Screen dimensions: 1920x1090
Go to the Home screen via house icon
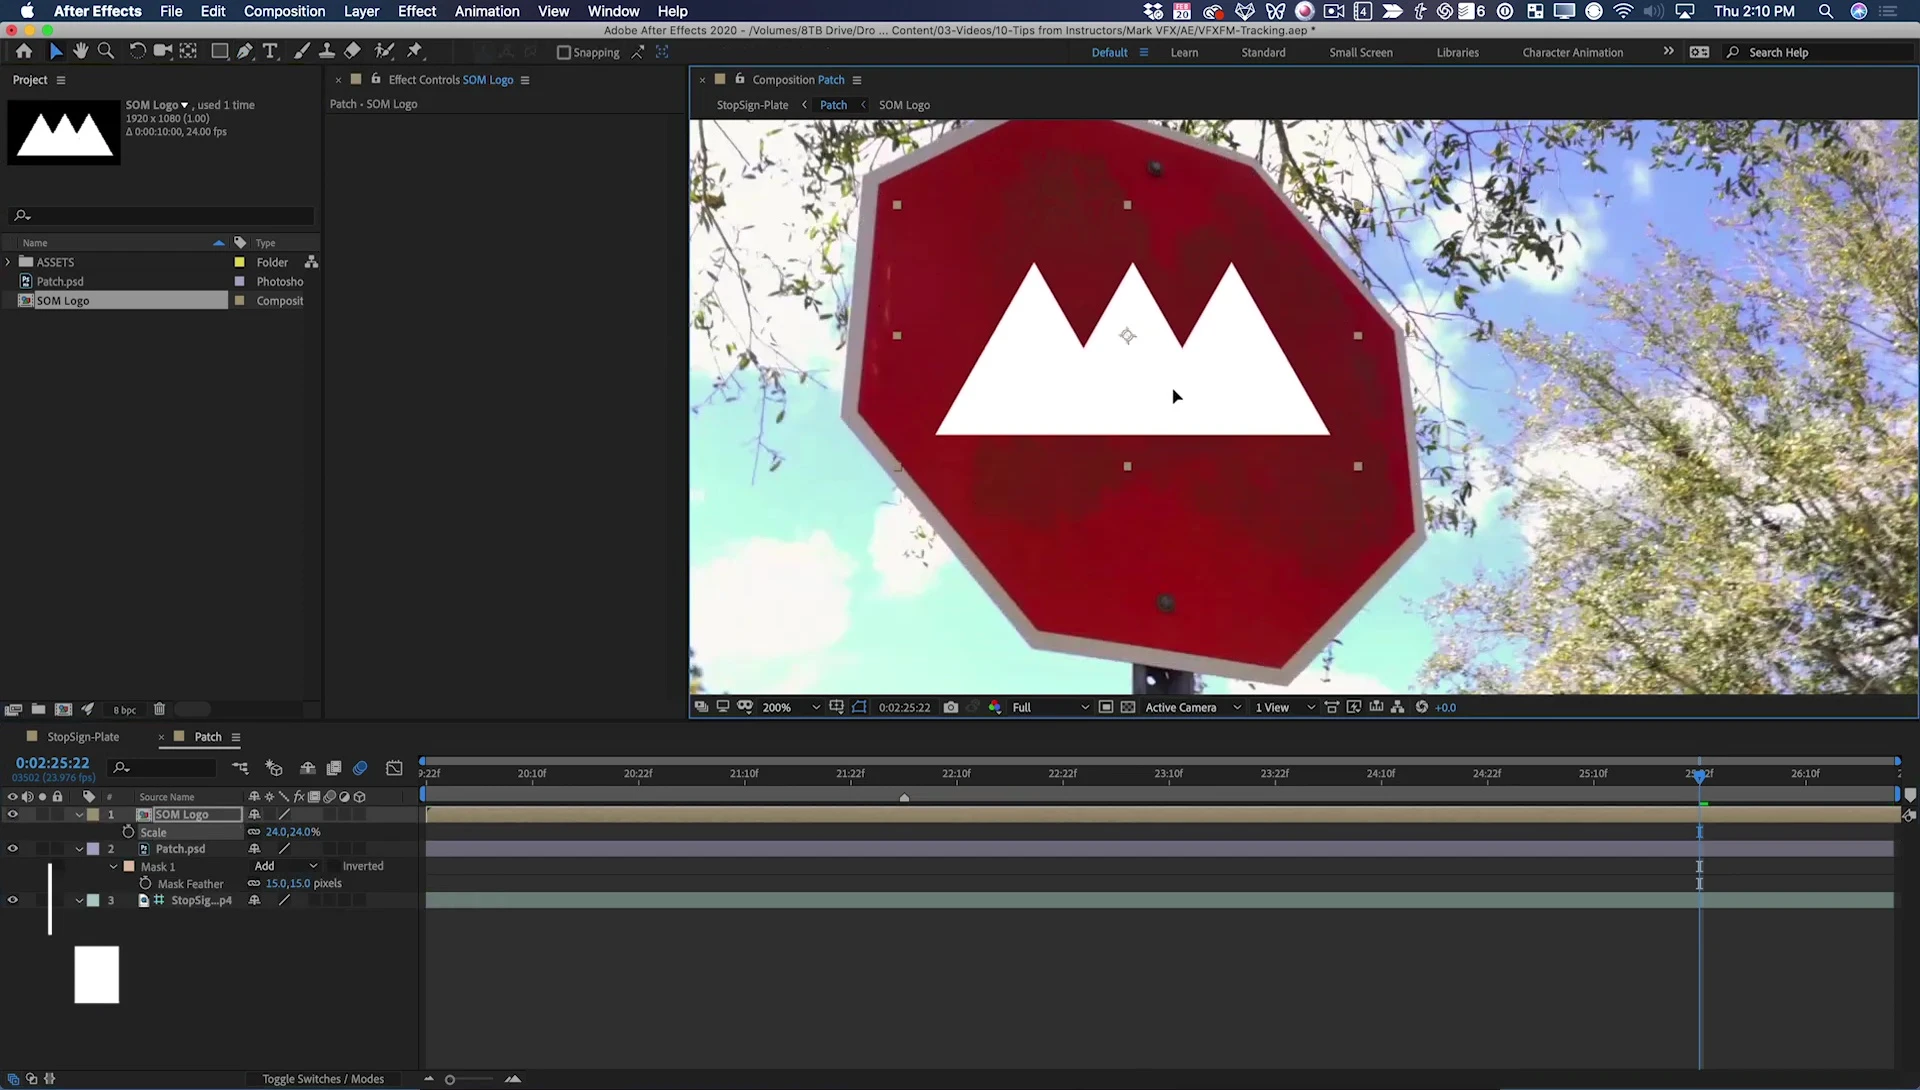(24, 51)
